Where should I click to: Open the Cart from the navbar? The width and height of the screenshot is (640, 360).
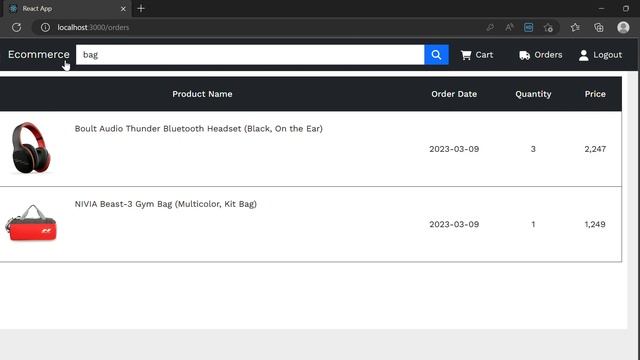[x=477, y=55]
